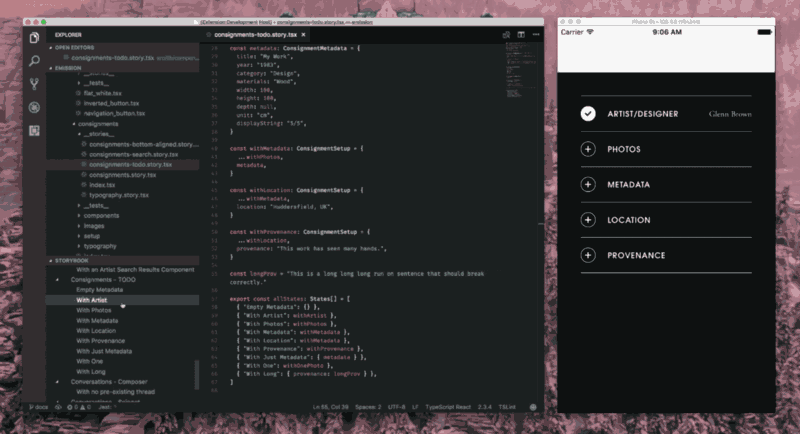Image resolution: width=800 pixels, height=434 pixels.
Task: Tap the plus icon beside PHOTOS
Action: point(588,149)
